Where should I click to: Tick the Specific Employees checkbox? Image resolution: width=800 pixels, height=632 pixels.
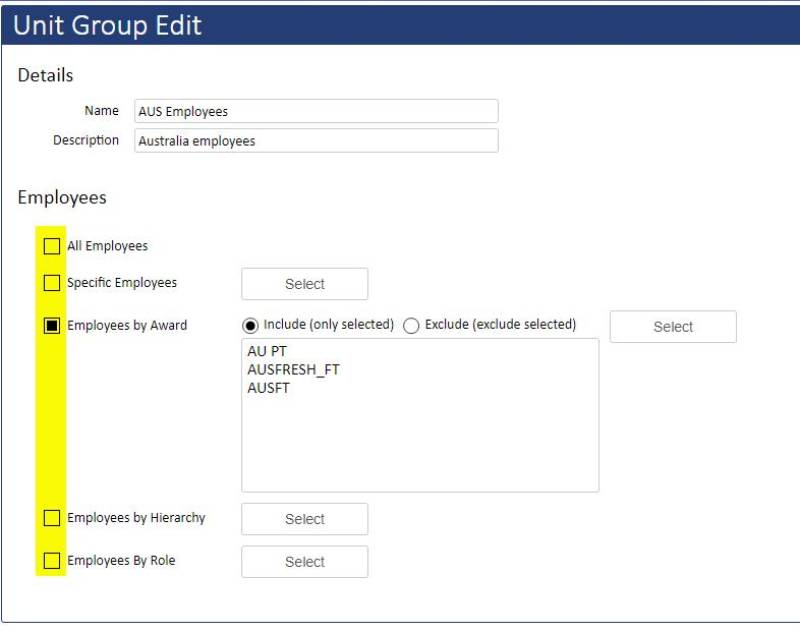pyautogui.click(x=52, y=283)
